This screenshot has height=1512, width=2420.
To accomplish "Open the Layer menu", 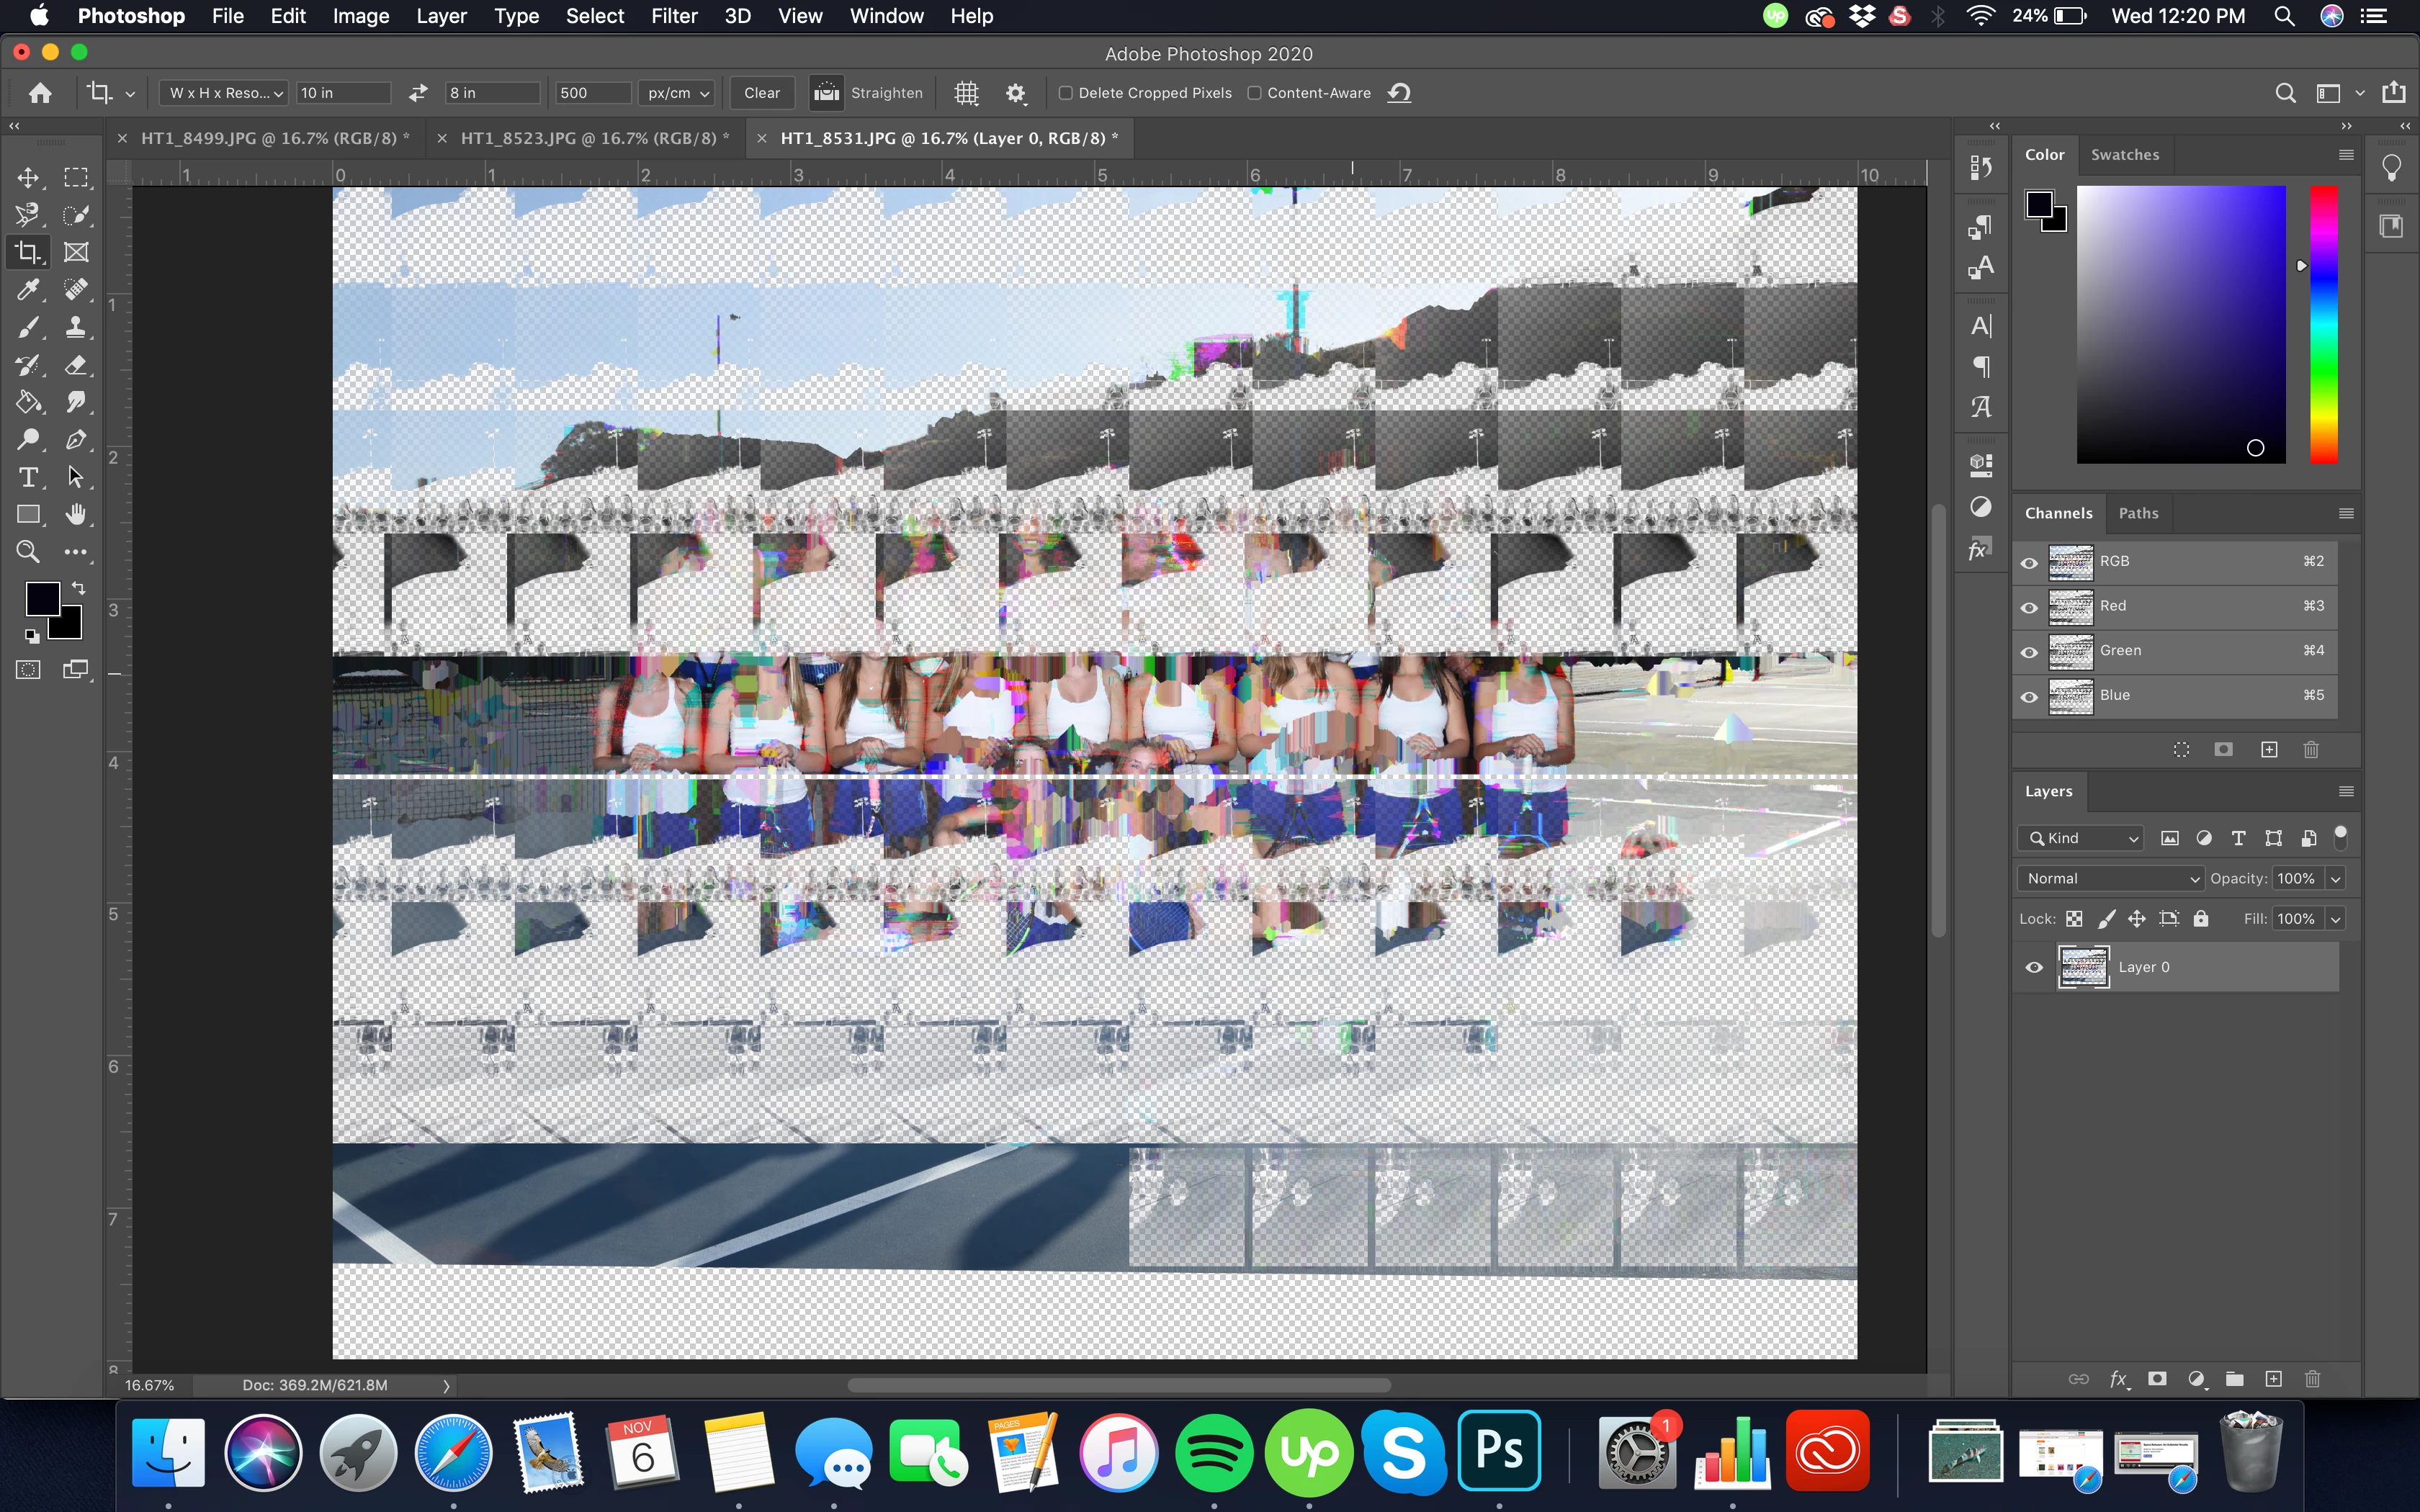I will (441, 16).
